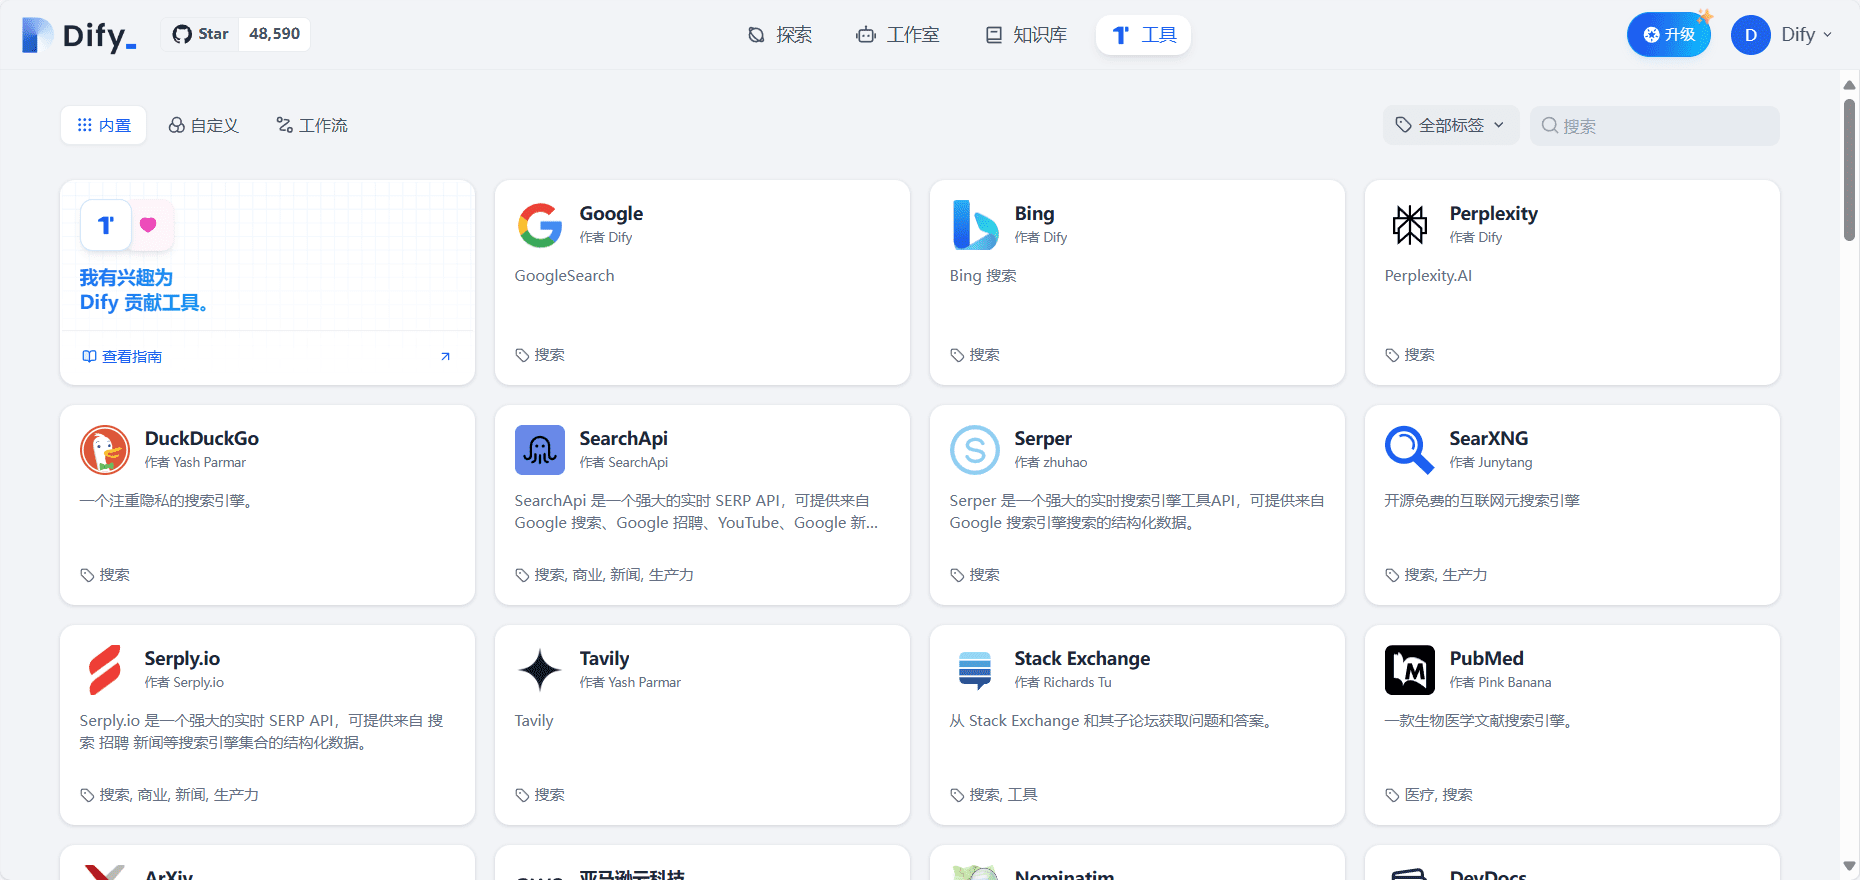Open the 工作流 workflow tools tab
The height and width of the screenshot is (880, 1860).
tap(312, 125)
